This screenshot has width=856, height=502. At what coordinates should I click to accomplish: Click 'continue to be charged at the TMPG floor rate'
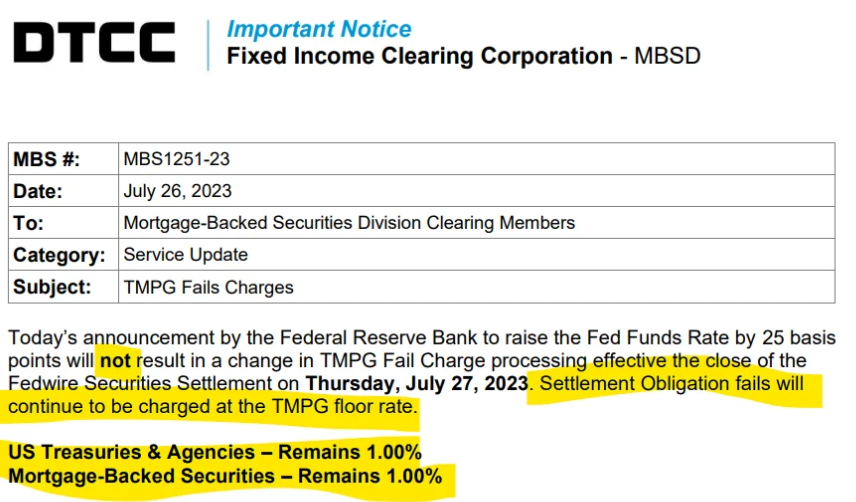click(x=211, y=407)
